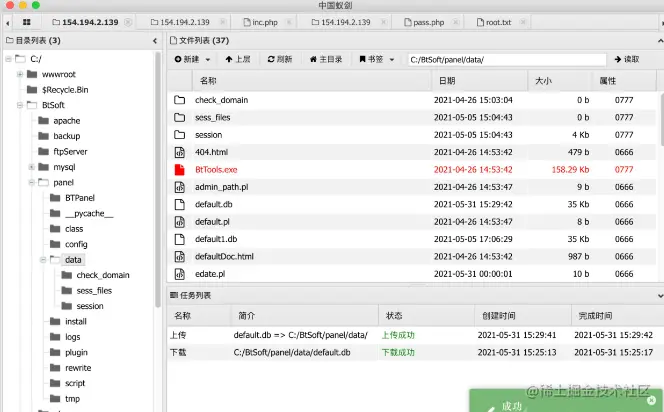Click 下载成功 status in task list
Viewport: 664px width, 412px height.
pyautogui.click(x=398, y=352)
